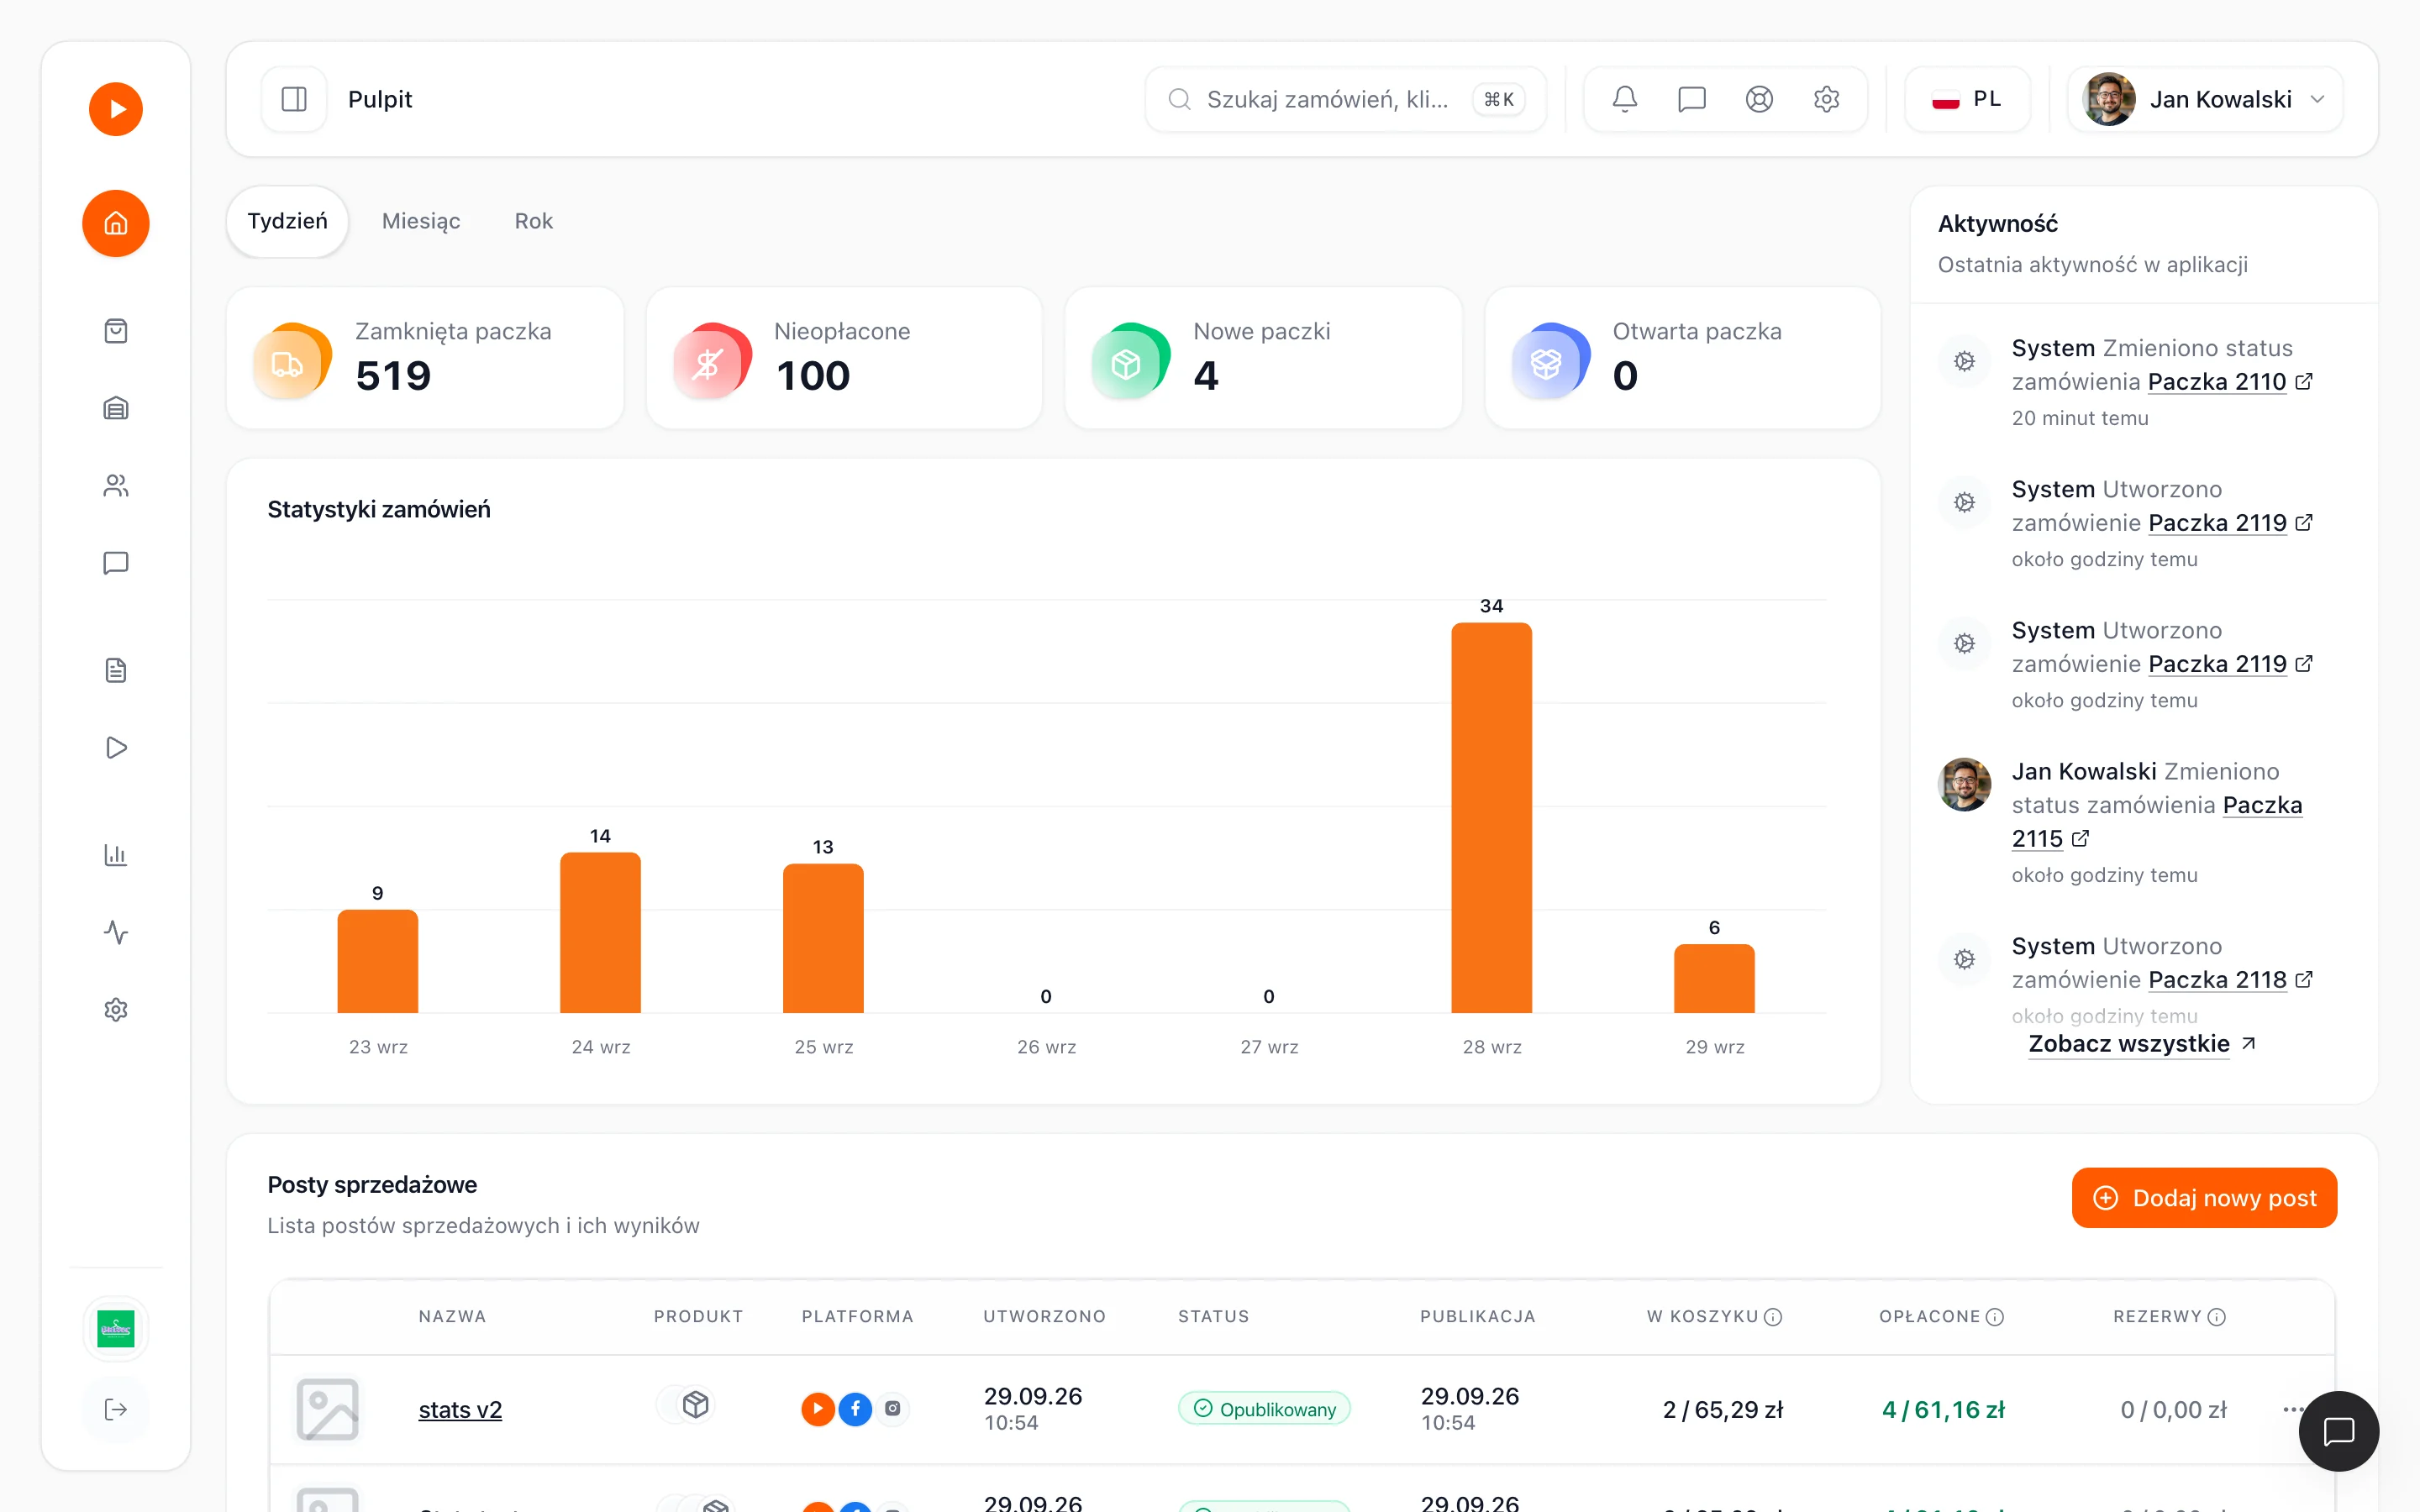Screen dimensions: 2420x1512
Task: Open the activity pulse sidebar icon
Action: point(116,932)
